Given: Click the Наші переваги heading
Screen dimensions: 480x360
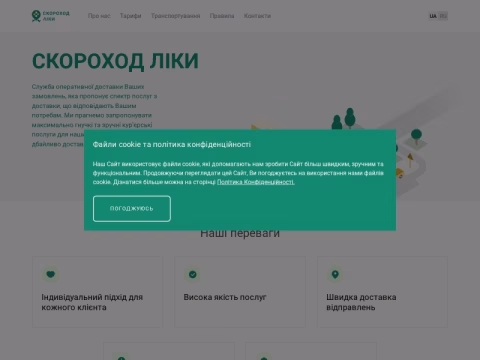Looking at the screenshot, I should point(240,233).
